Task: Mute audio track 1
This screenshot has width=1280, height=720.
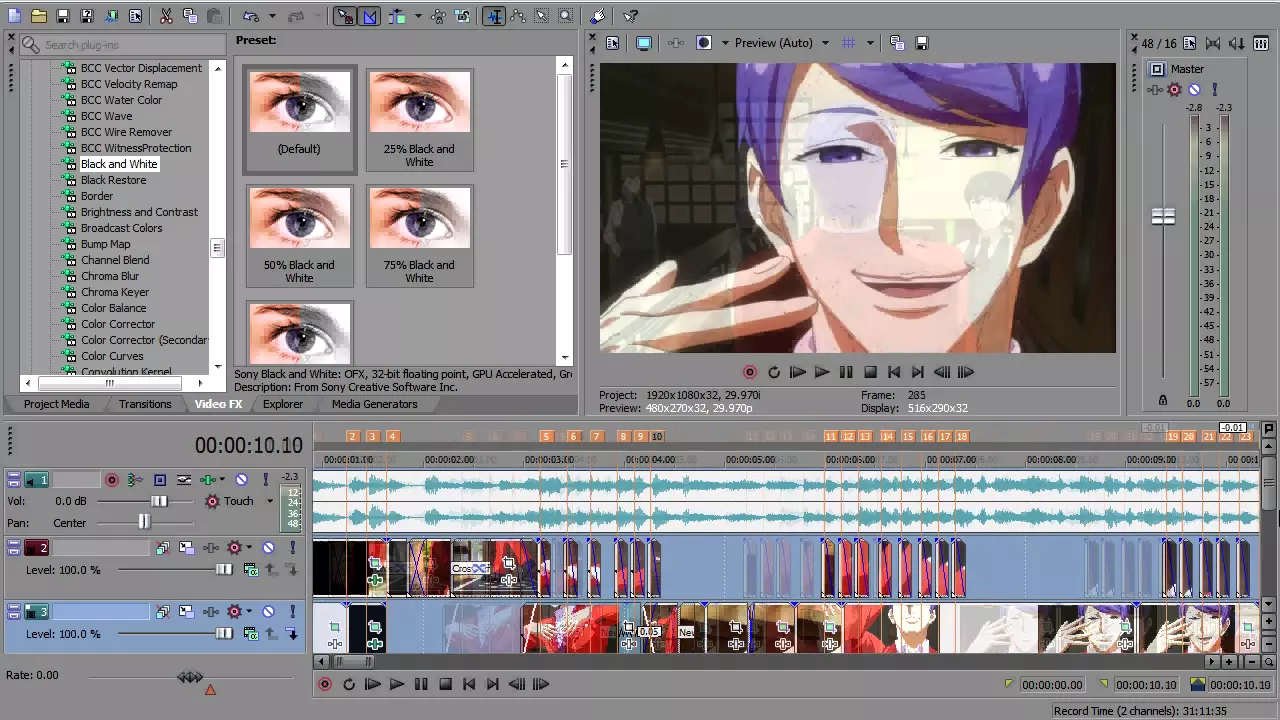Action: pyautogui.click(x=241, y=480)
